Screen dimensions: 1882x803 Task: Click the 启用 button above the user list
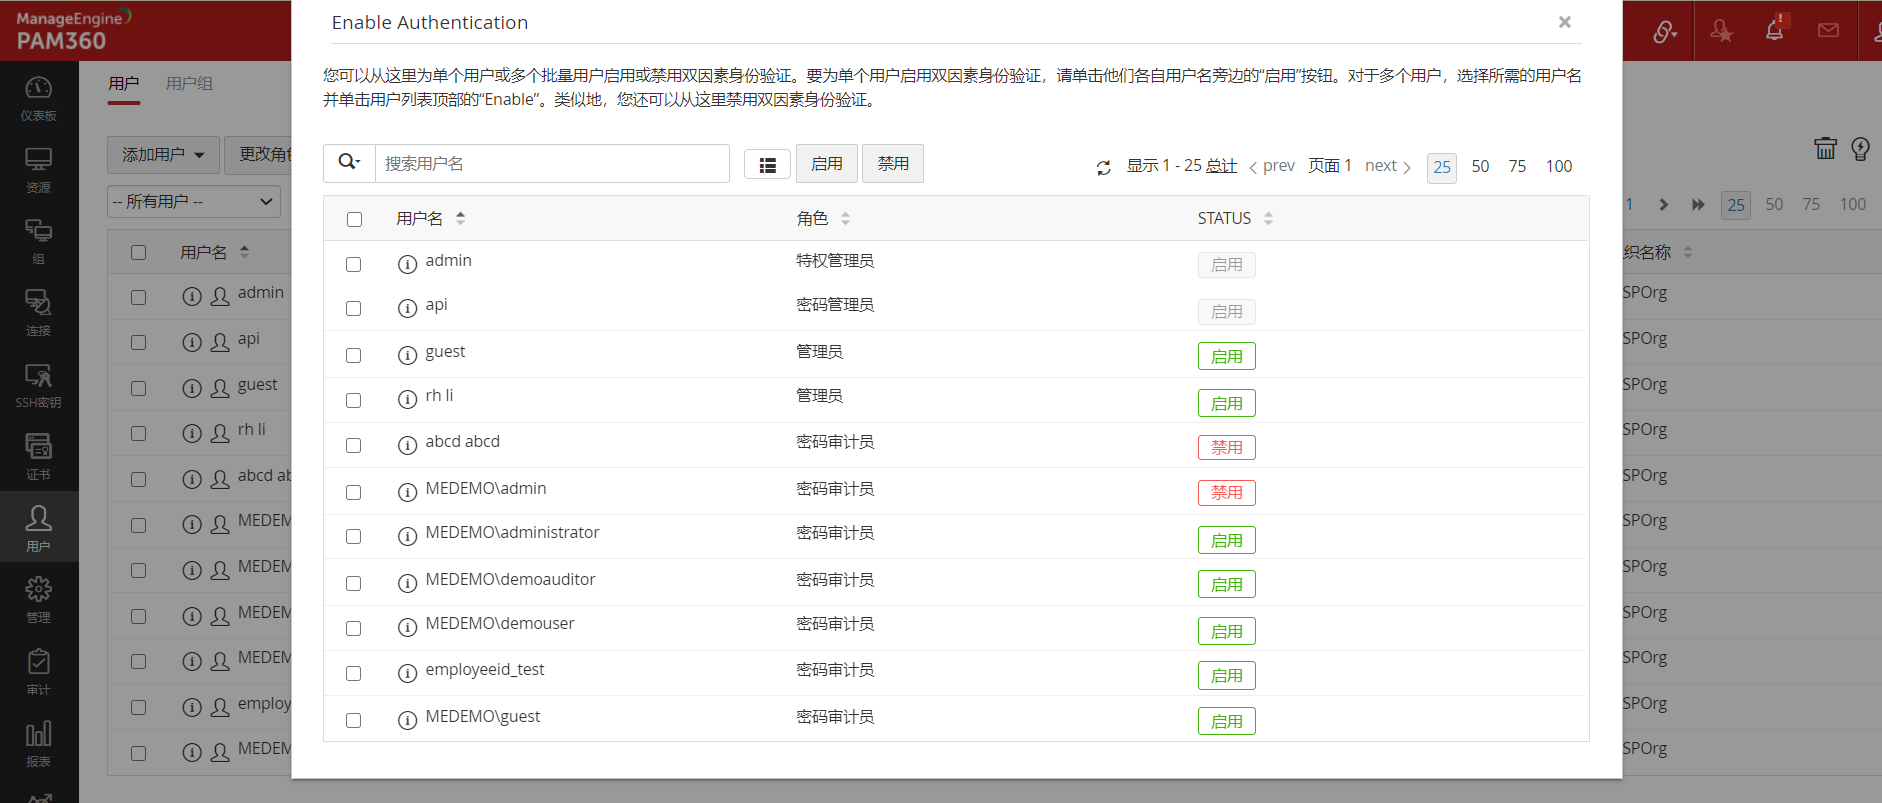pos(827,163)
